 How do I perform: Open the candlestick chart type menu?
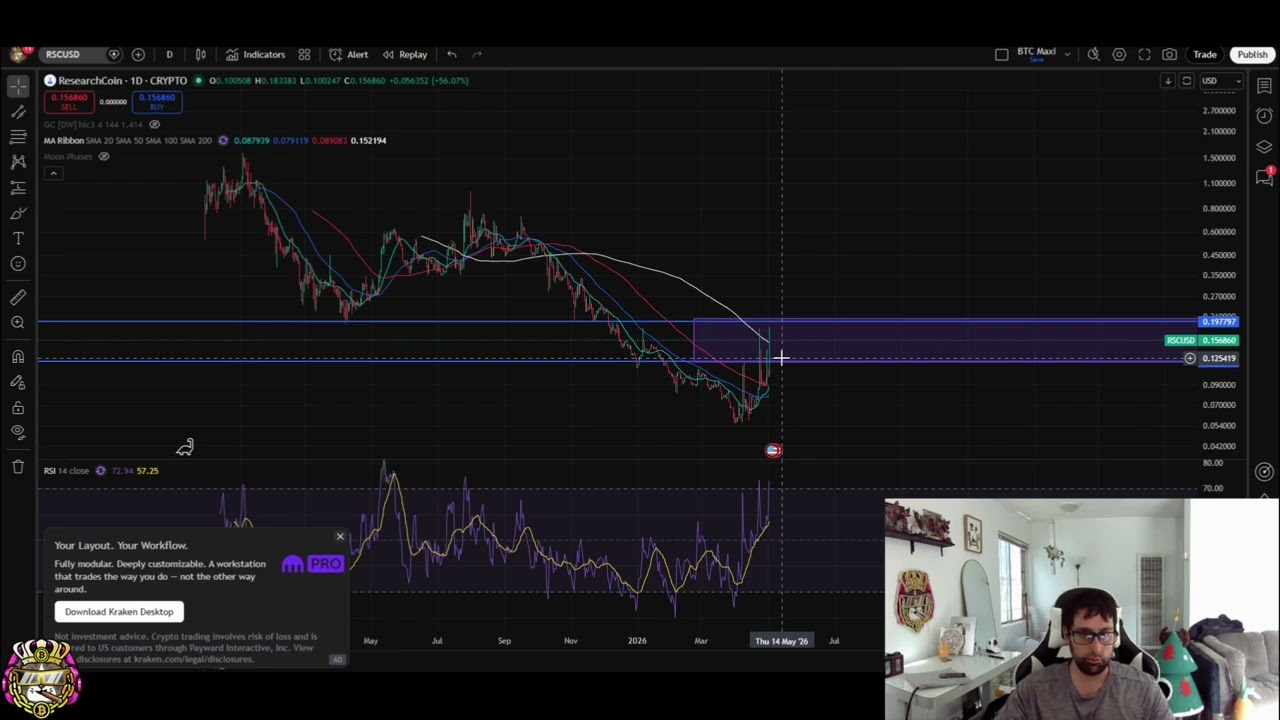tap(200, 54)
